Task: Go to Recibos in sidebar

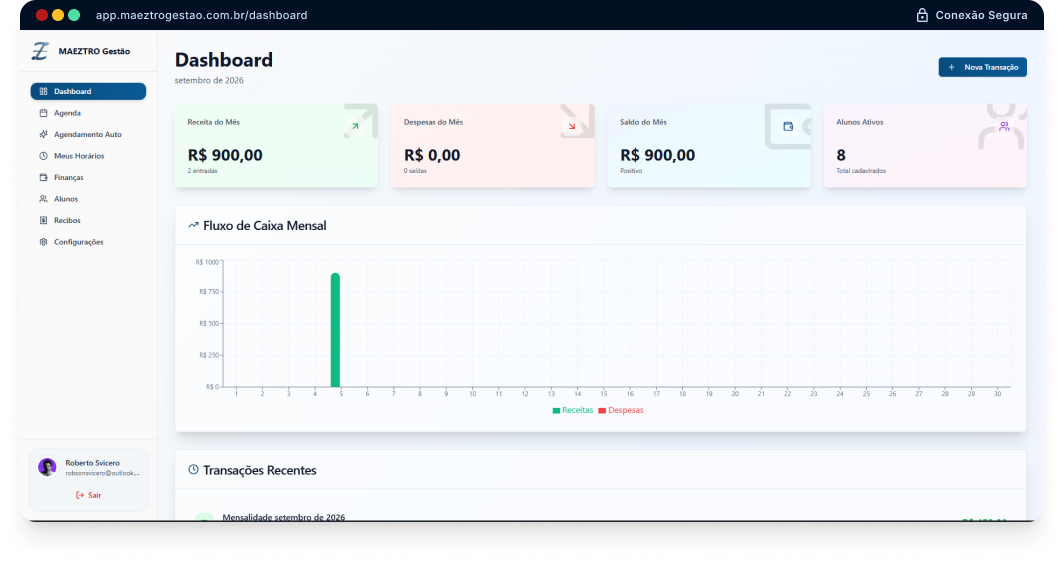Action: coord(88,221)
